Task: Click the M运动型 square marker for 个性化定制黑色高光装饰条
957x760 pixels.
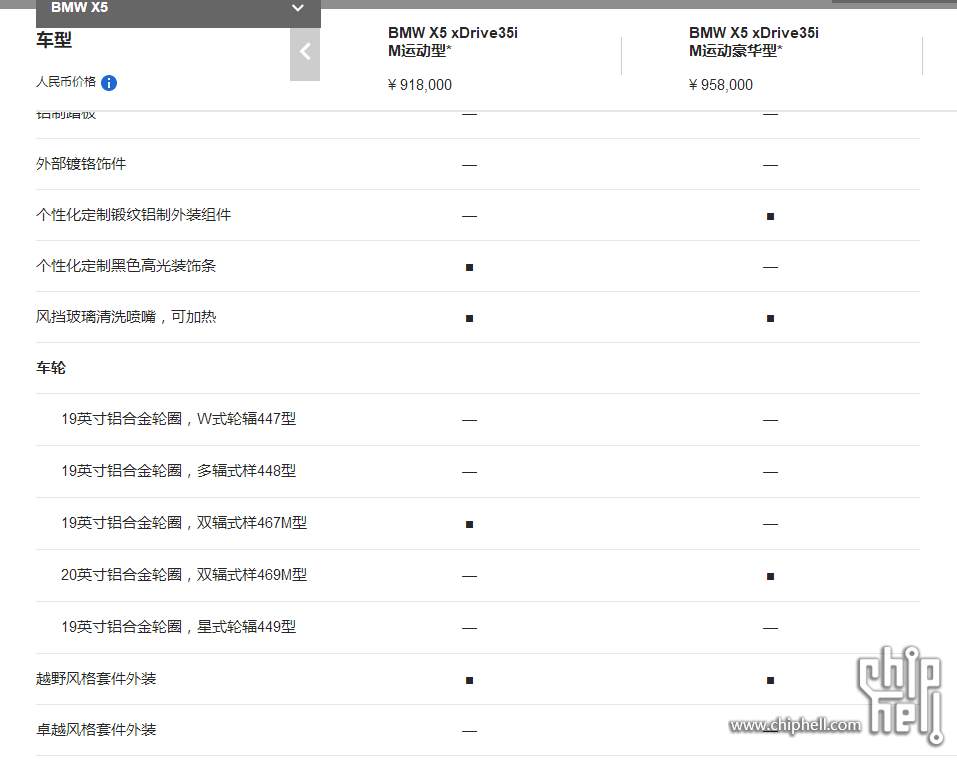Action: tap(469, 267)
